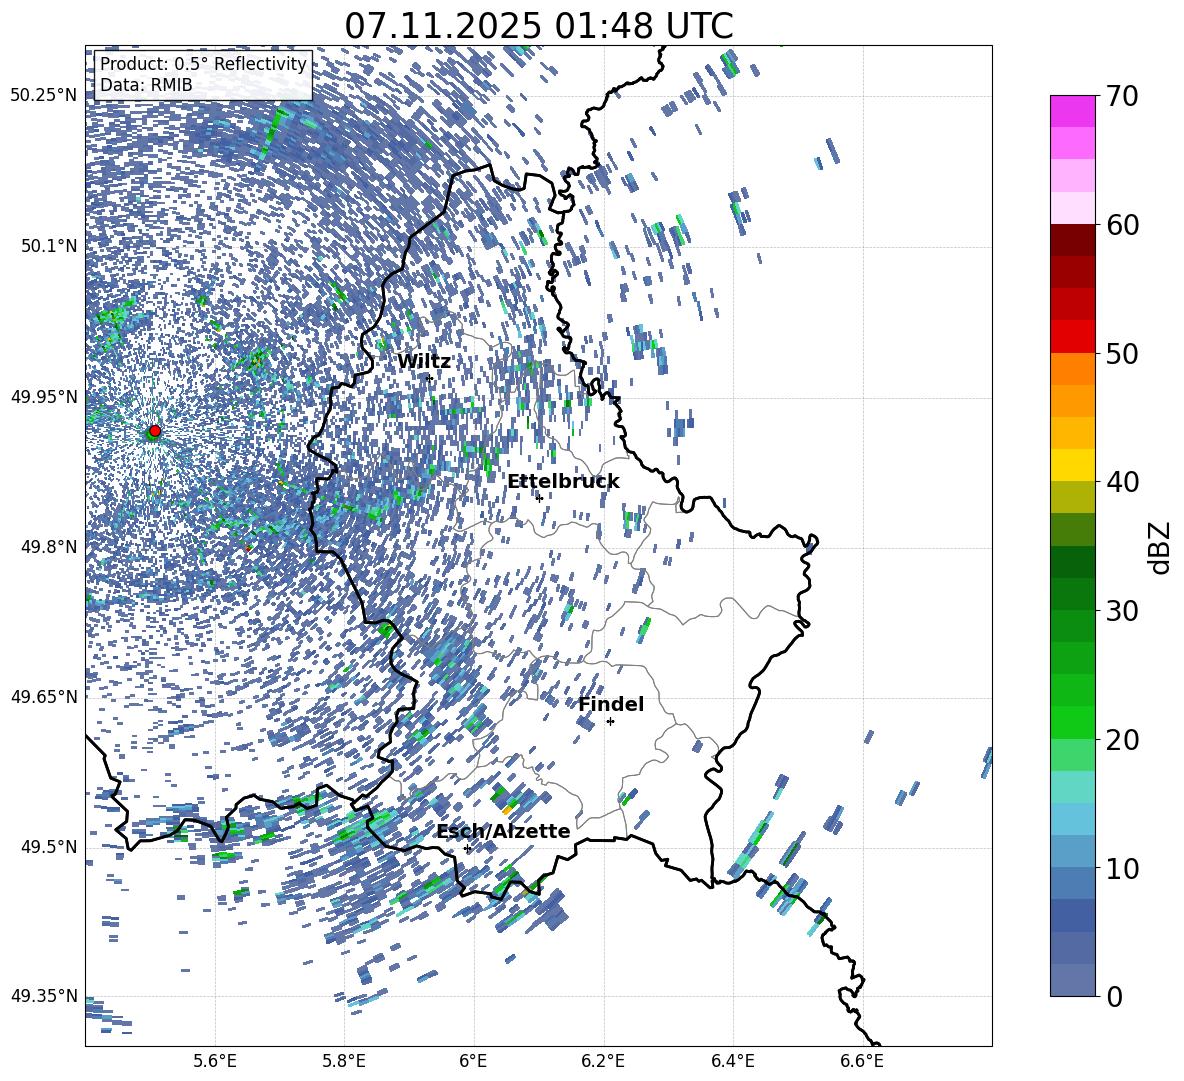Click the colorbar 40 tick value
Image resolution: width=1184 pixels, height=1081 pixels.
(x=1122, y=482)
